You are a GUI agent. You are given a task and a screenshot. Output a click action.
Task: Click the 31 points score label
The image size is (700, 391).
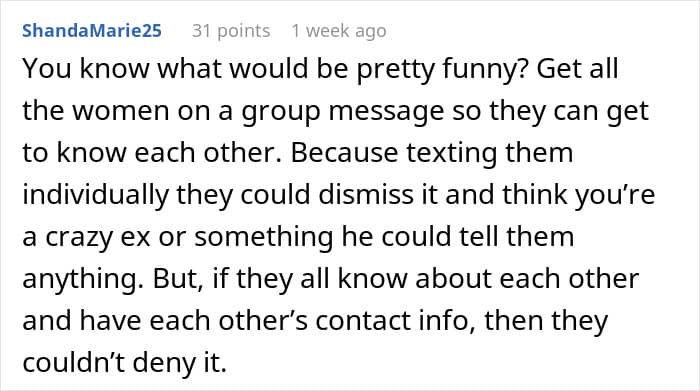(x=231, y=31)
